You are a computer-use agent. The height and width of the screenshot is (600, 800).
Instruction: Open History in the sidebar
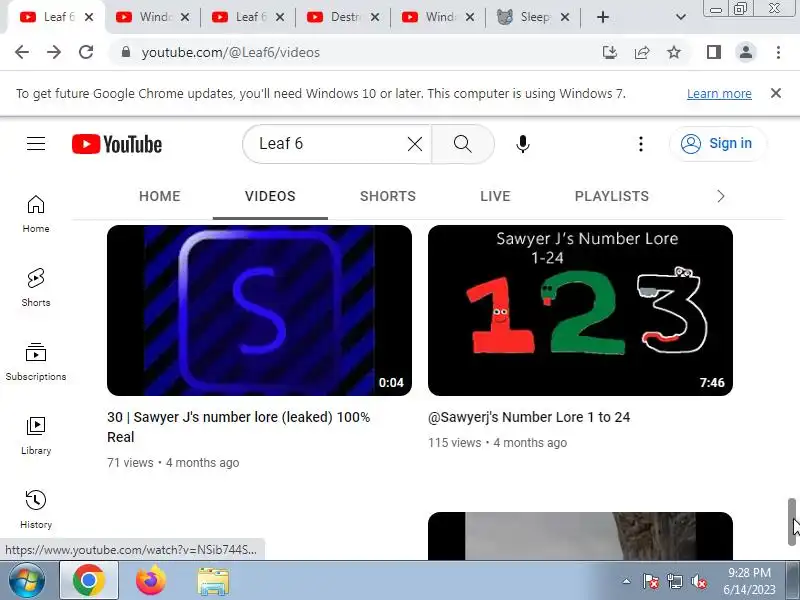click(36, 509)
